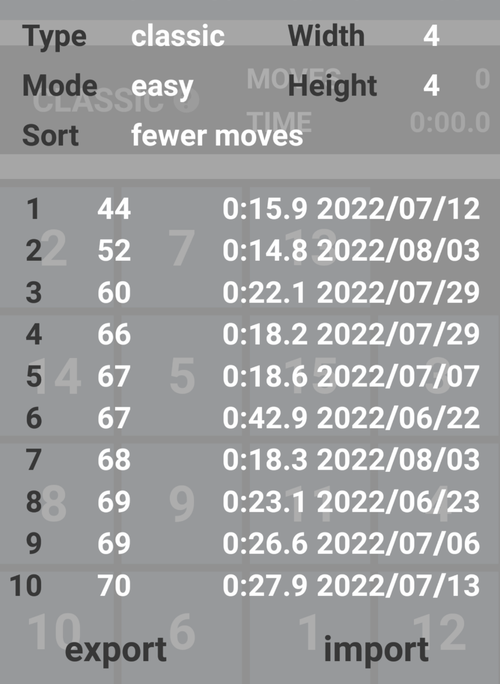Click the export button
Viewport: 500px width, 684px height.
[x=116, y=650]
